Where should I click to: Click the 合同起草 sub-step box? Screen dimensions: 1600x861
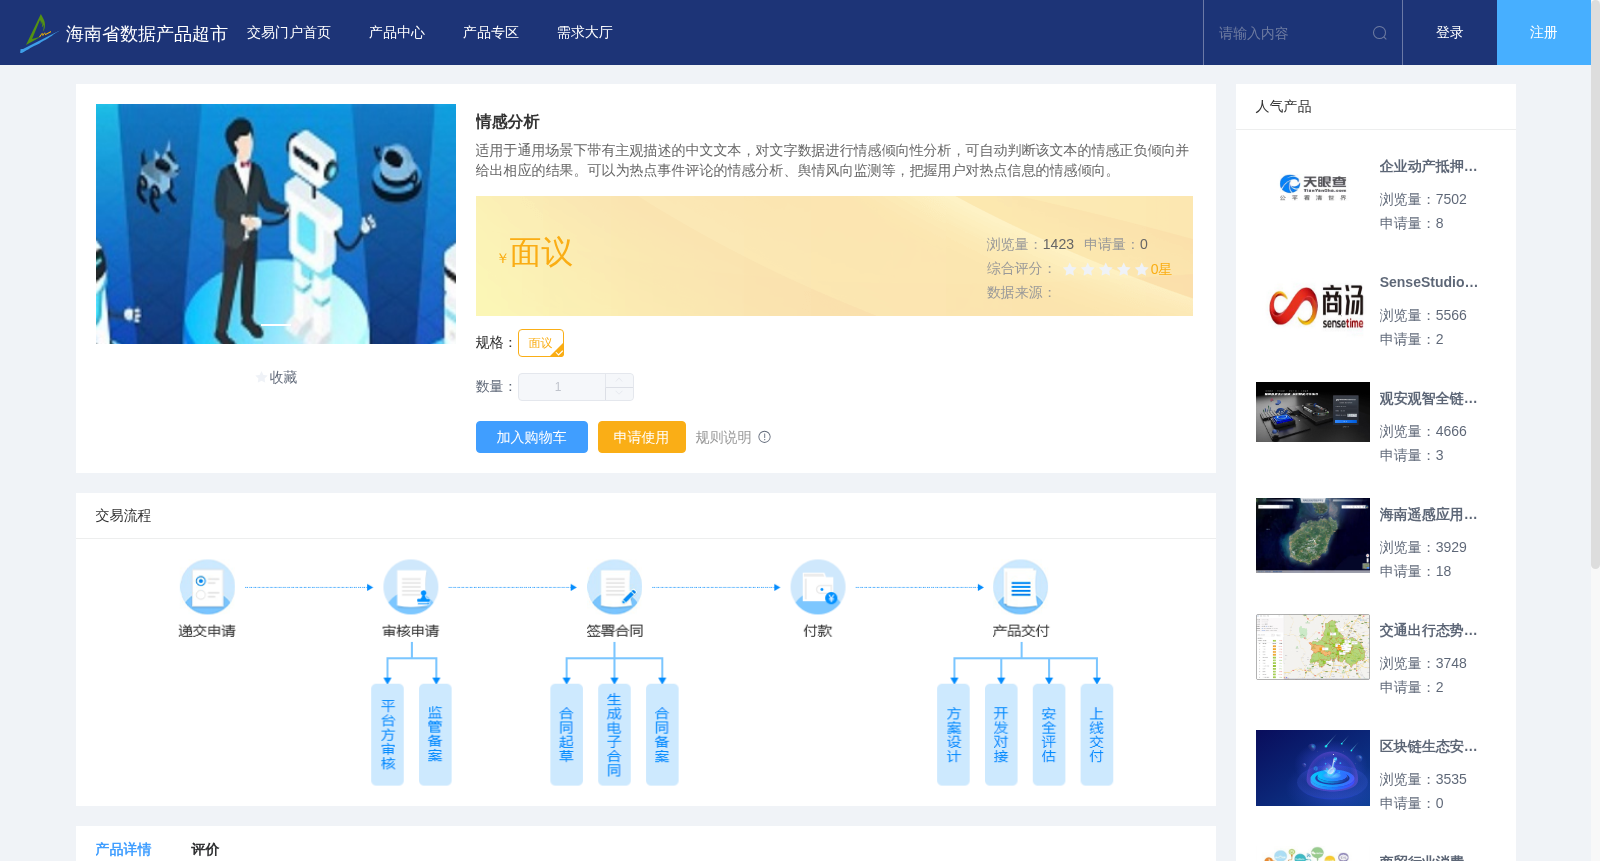pyautogui.click(x=566, y=735)
